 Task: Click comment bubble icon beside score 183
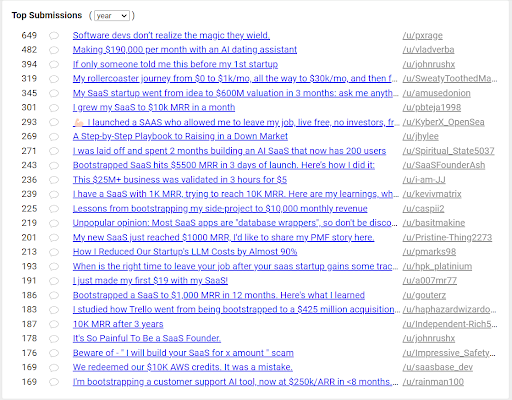point(54,310)
